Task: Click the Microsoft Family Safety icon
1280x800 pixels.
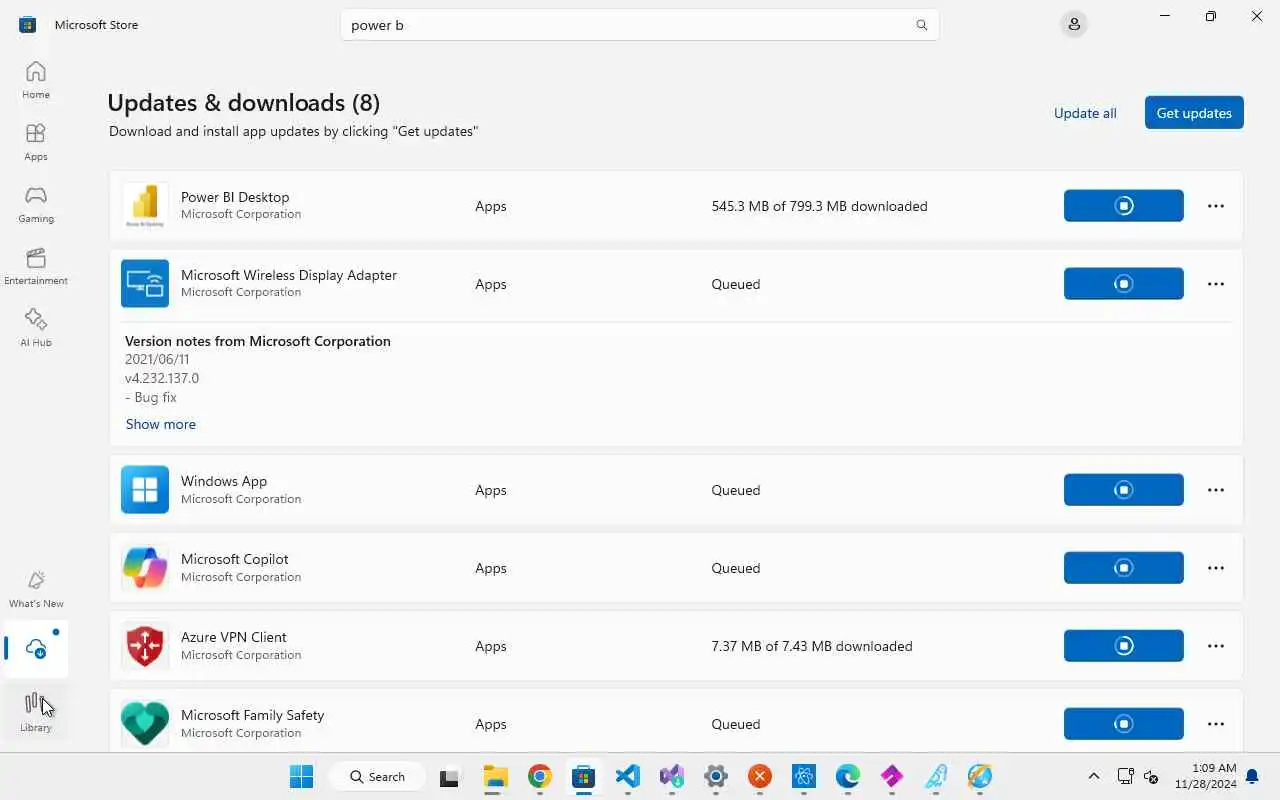Action: coord(145,724)
